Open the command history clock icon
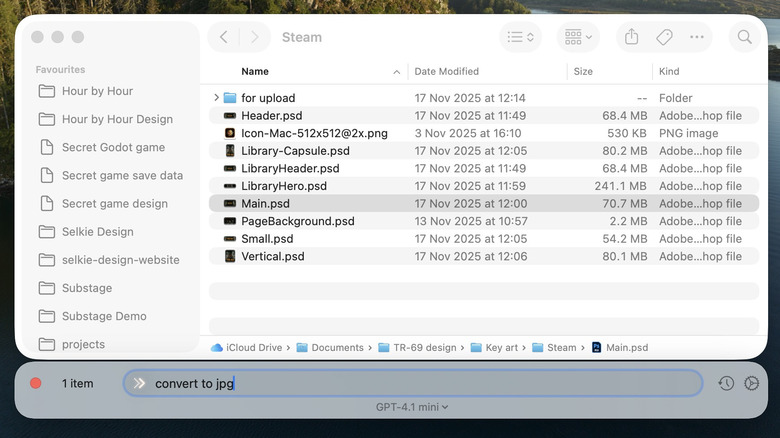780x438 pixels. click(726, 383)
